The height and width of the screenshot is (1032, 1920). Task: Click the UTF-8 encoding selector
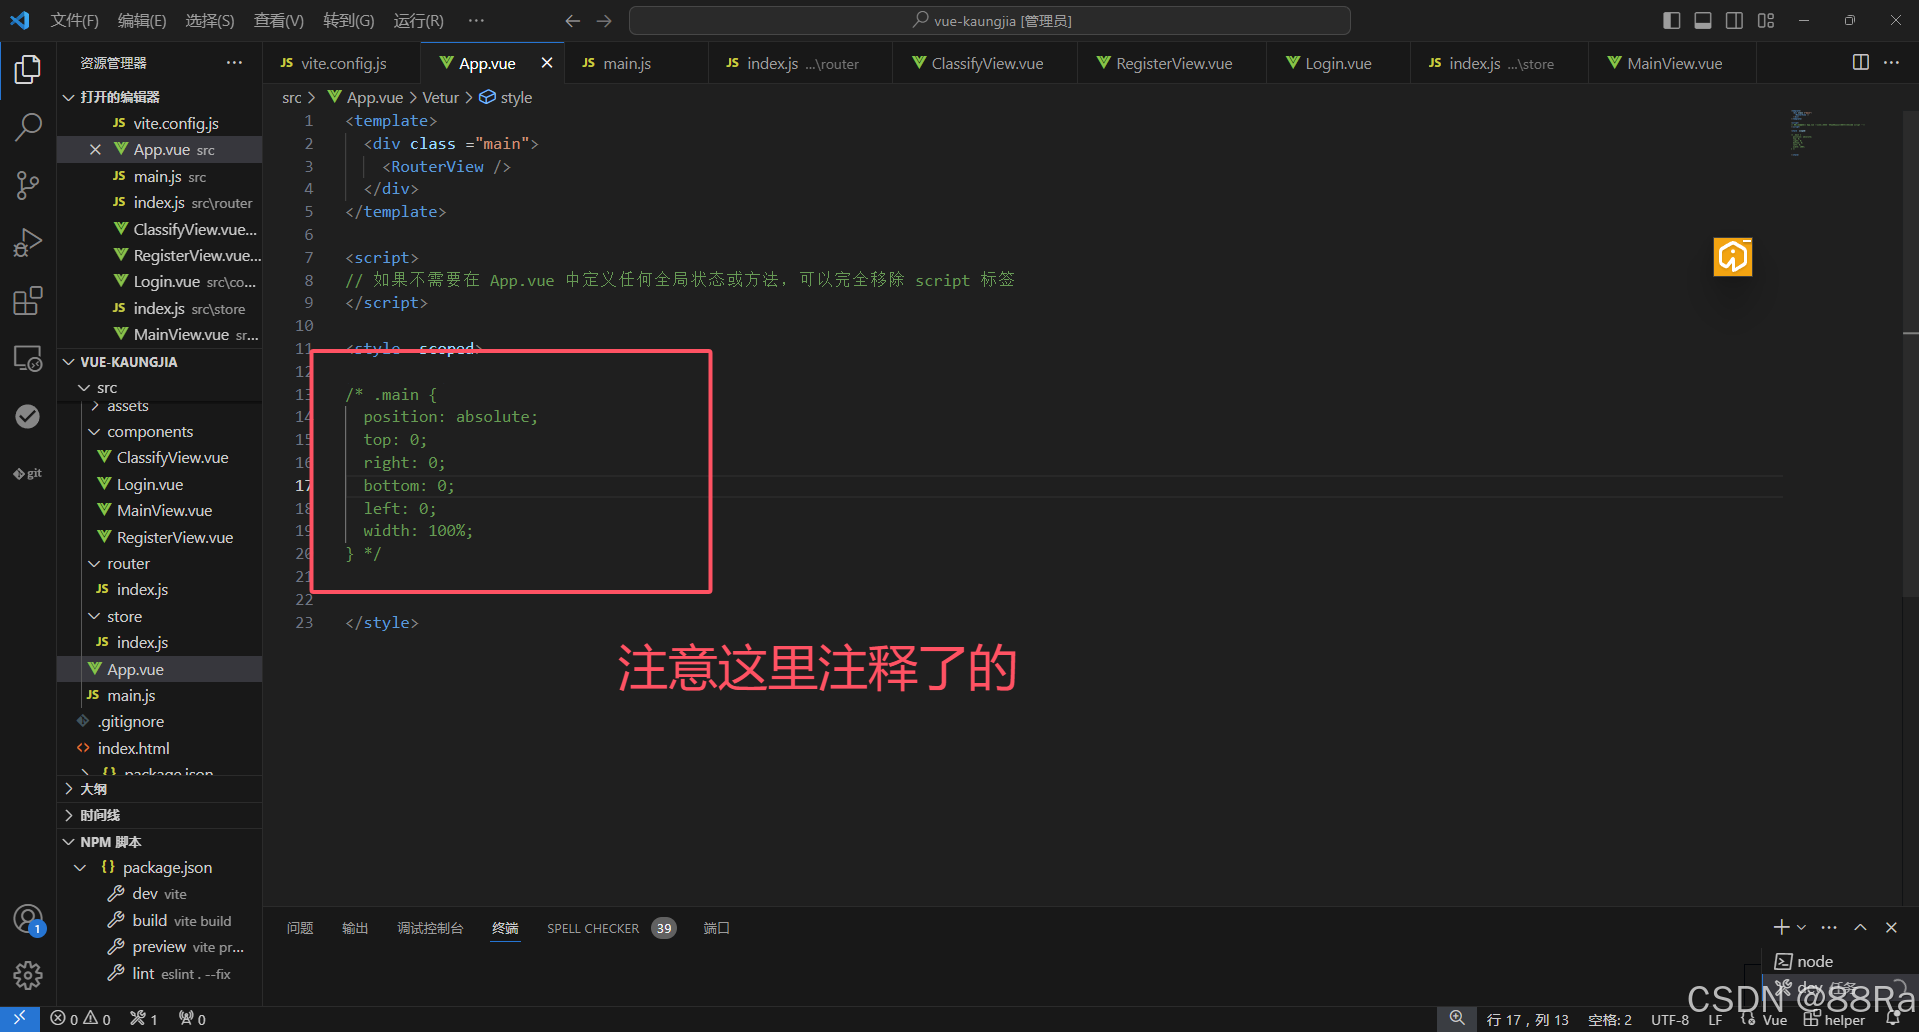point(1668,1019)
